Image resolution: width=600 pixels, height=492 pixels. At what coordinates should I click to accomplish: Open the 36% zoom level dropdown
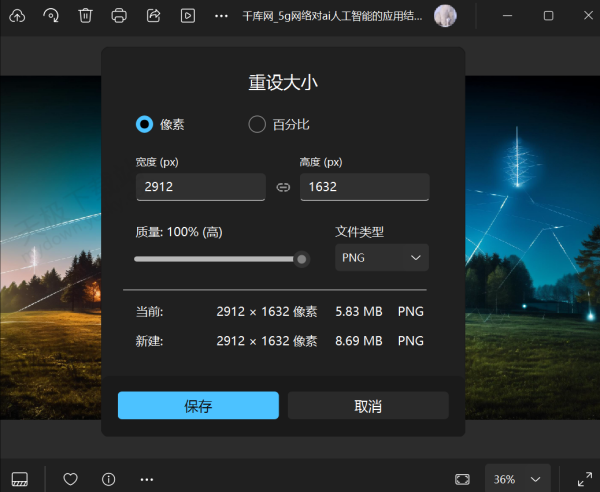tap(517, 479)
